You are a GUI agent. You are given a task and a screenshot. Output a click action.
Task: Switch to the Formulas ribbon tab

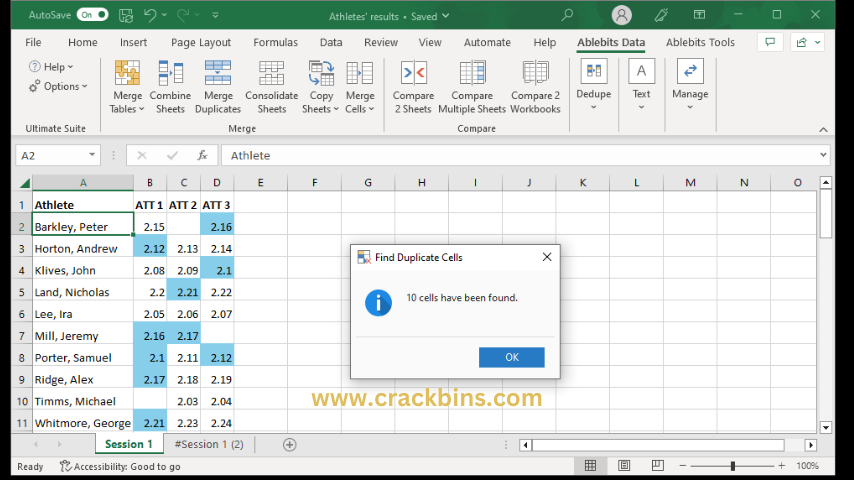[275, 42]
